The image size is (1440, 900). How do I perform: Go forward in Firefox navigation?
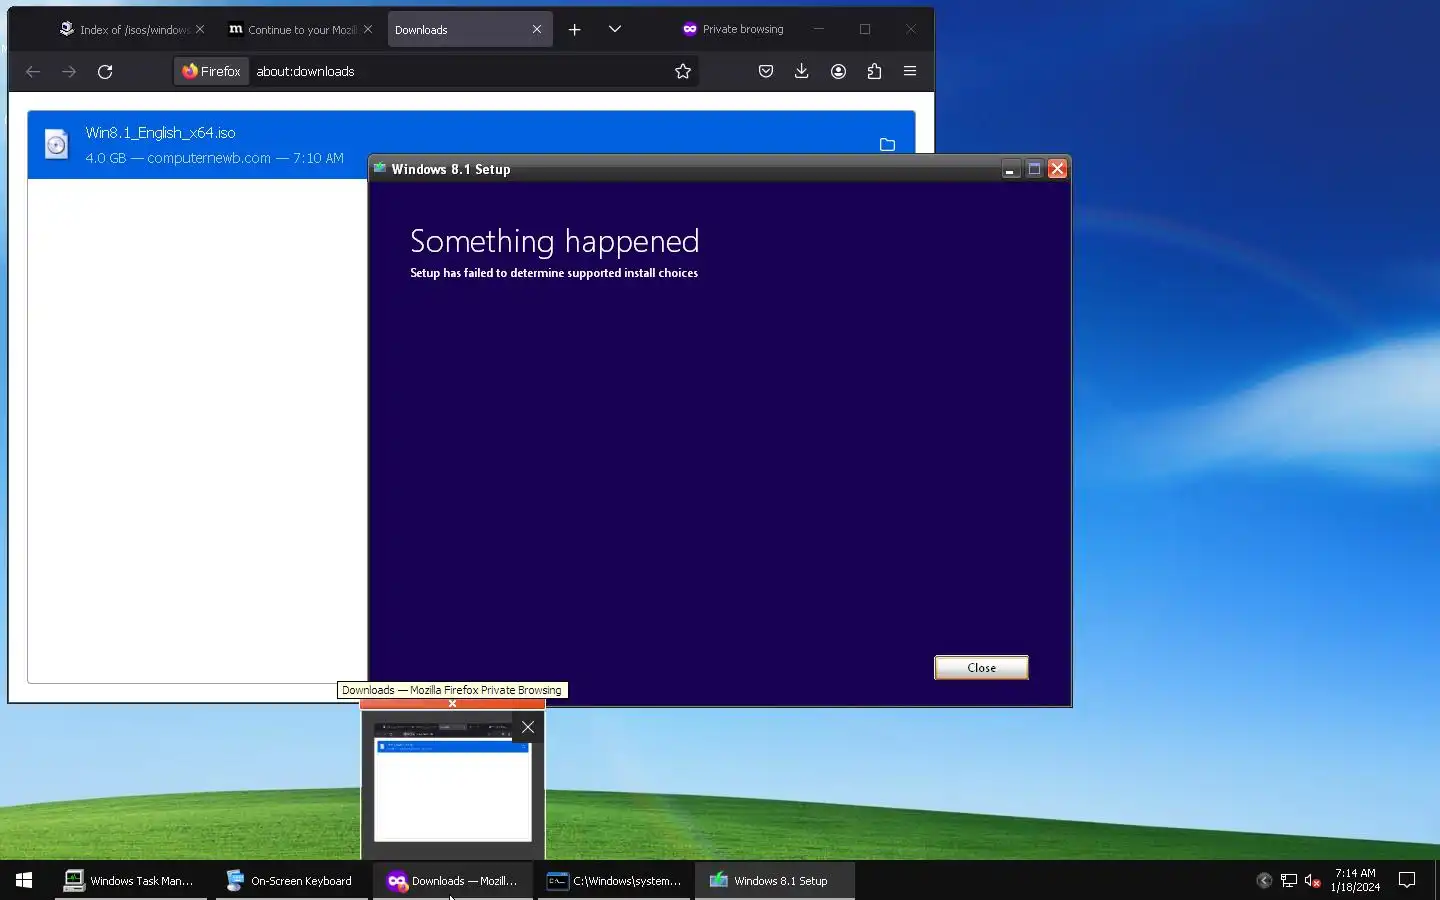pyautogui.click(x=69, y=71)
